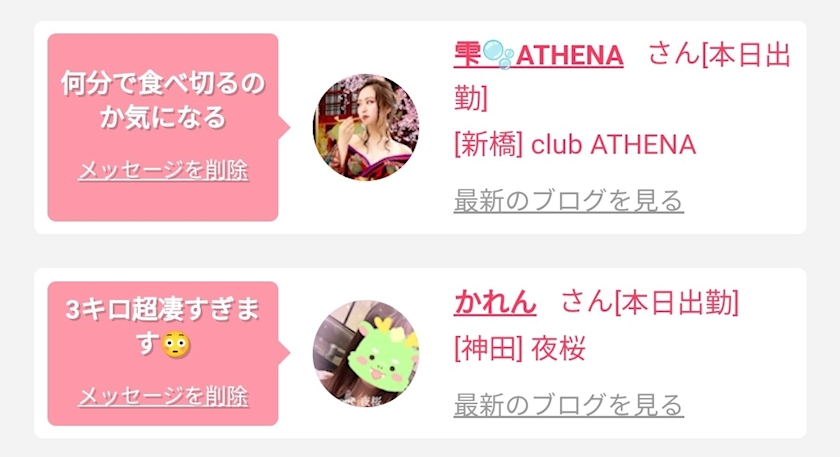Viewport: 840px width, 457px height.
Task: Click 本日出勤 status beside かれん
Action: coord(677,302)
